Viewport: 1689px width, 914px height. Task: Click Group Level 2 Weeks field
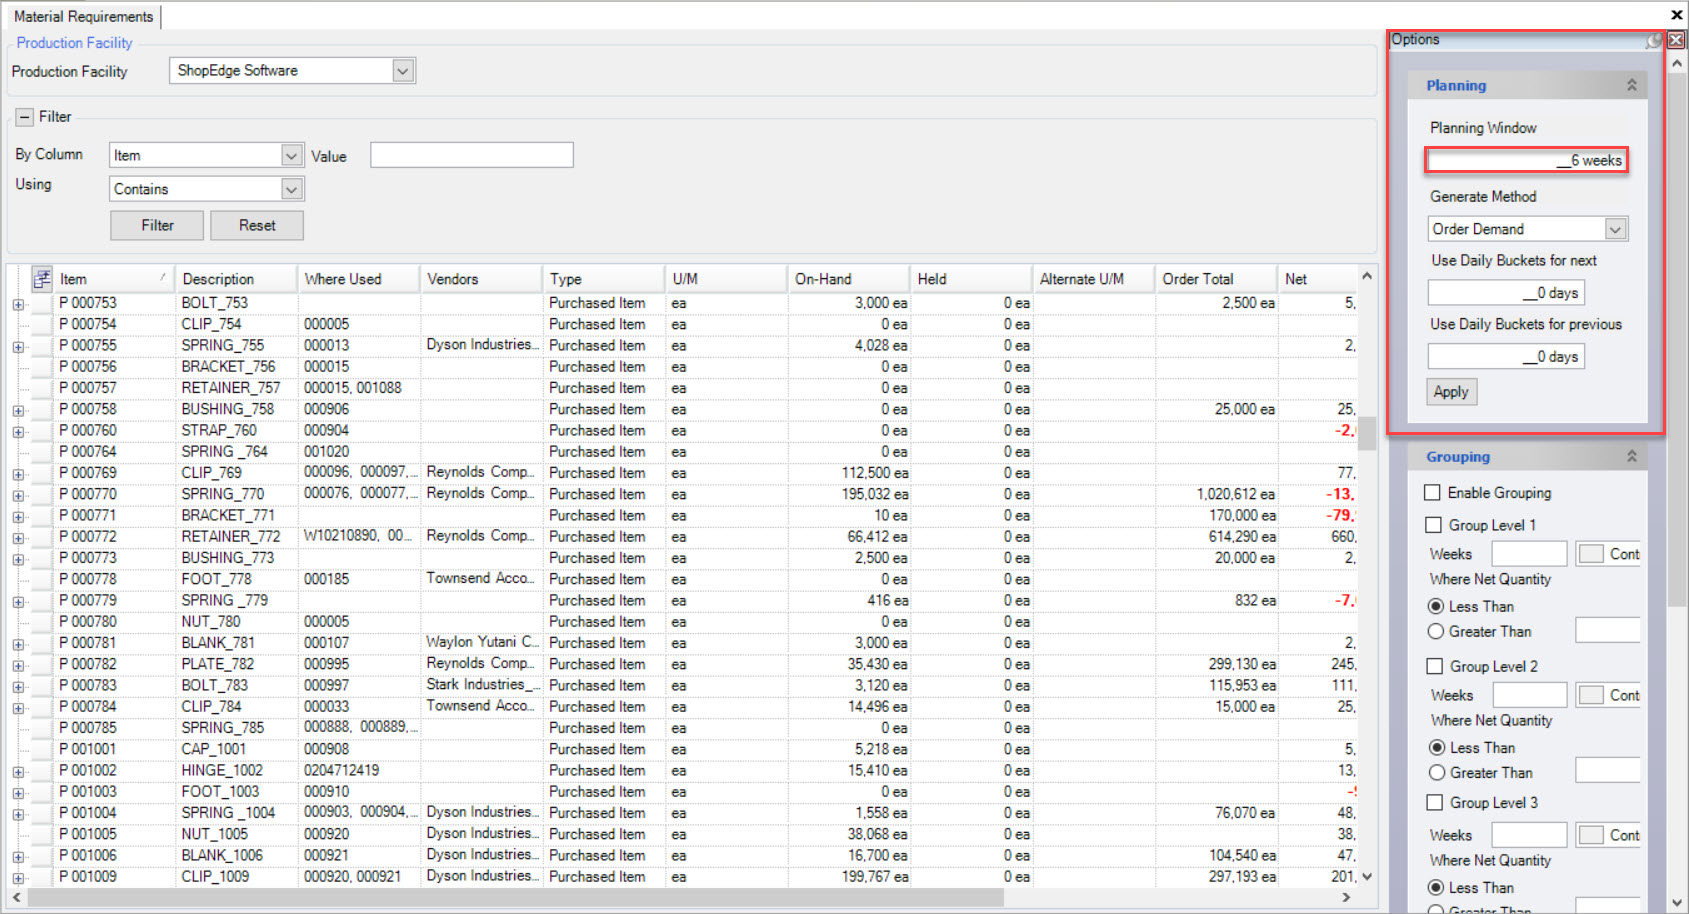(1530, 695)
